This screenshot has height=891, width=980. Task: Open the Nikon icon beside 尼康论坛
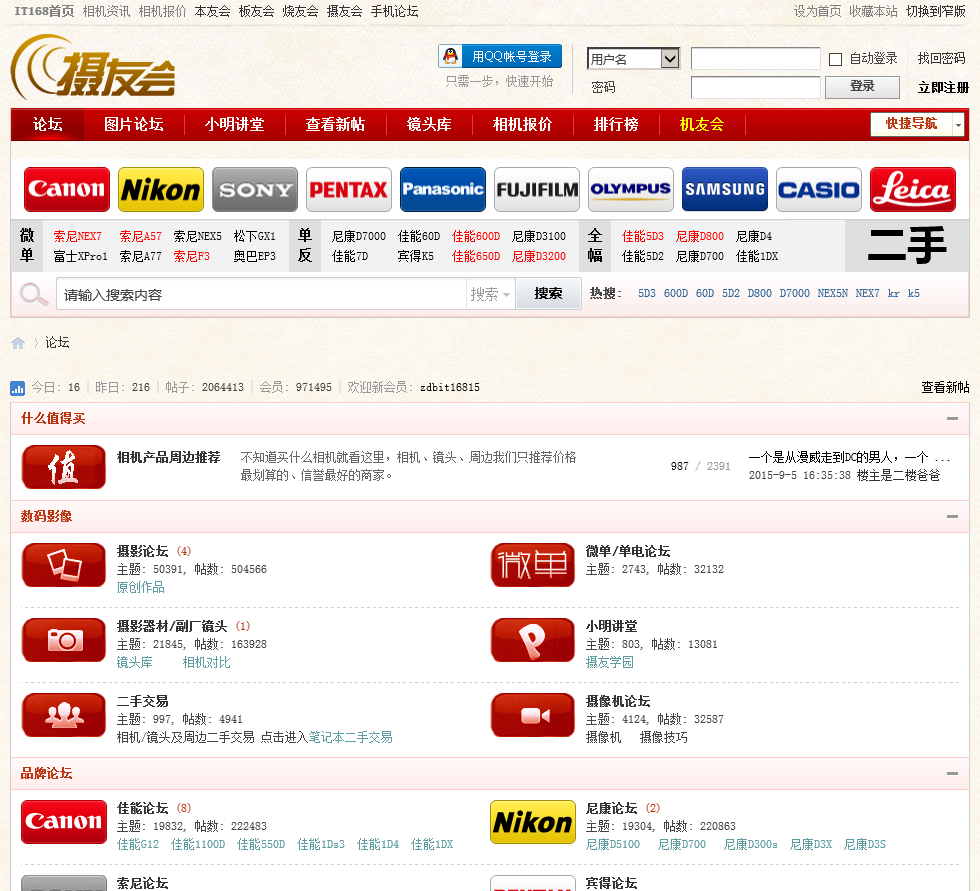pos(532,822)
